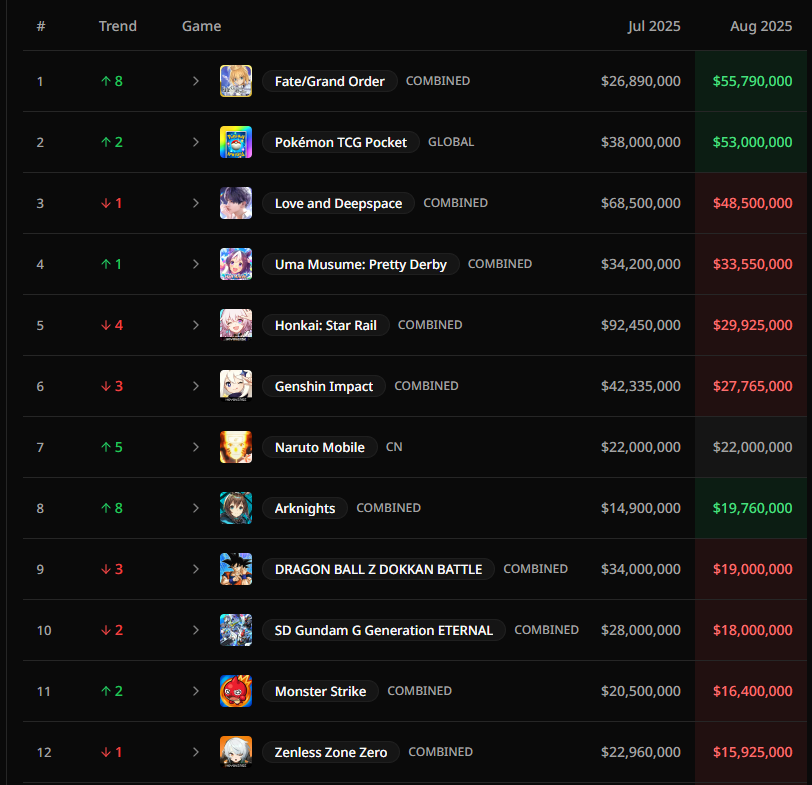Open the Uma Musume: Pretty Derby pill

click(360, 264)
